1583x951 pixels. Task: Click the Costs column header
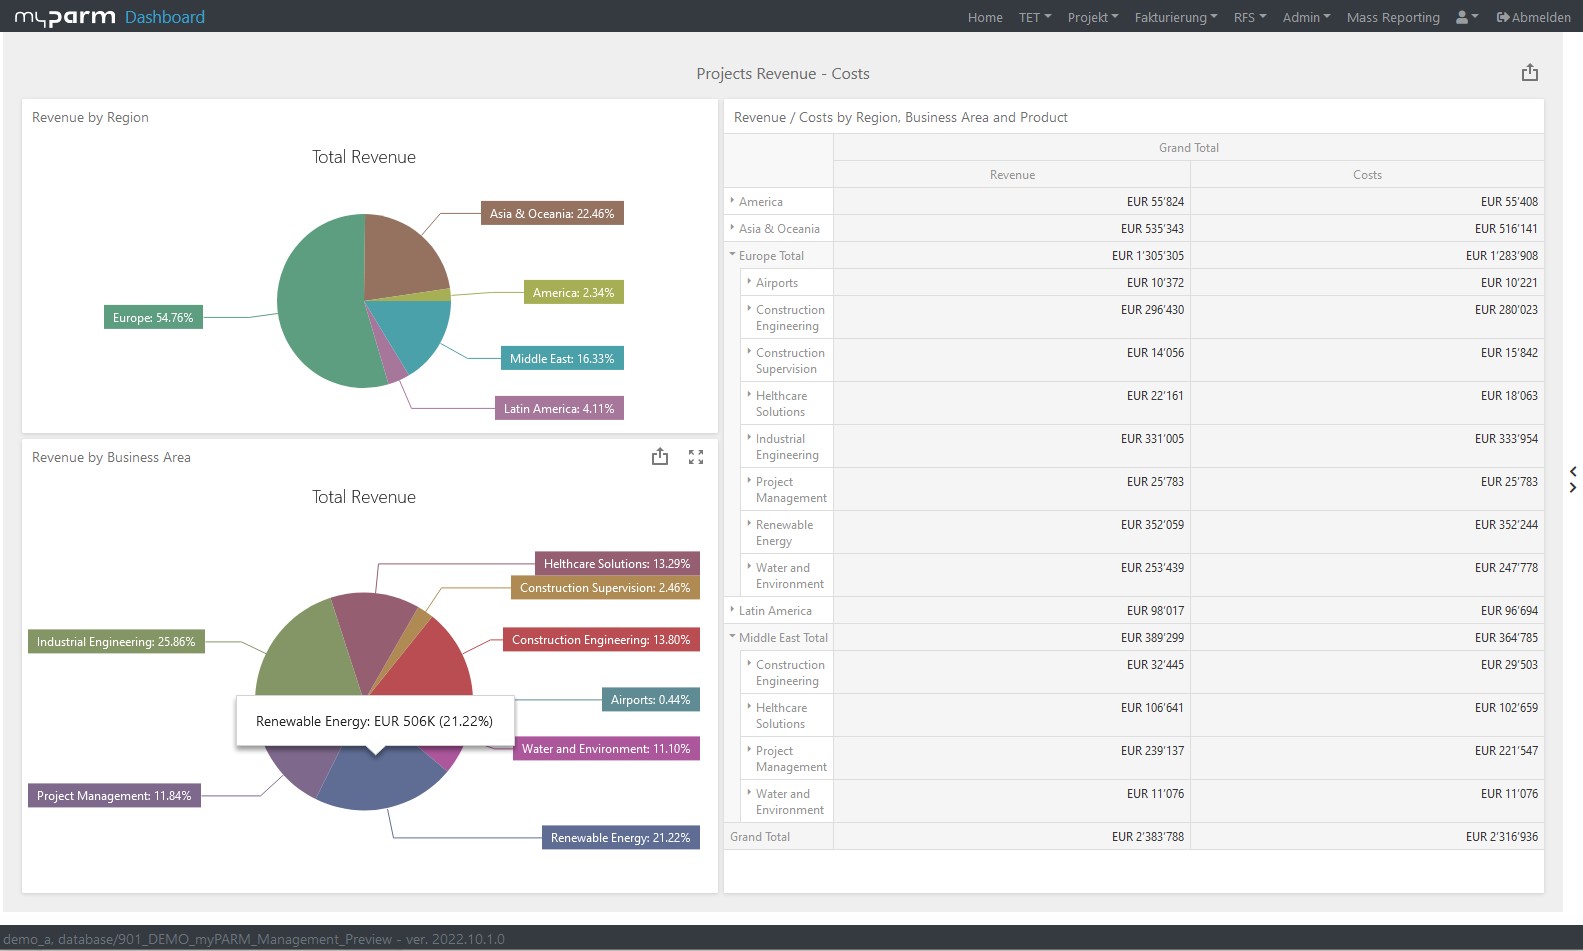1366,174
